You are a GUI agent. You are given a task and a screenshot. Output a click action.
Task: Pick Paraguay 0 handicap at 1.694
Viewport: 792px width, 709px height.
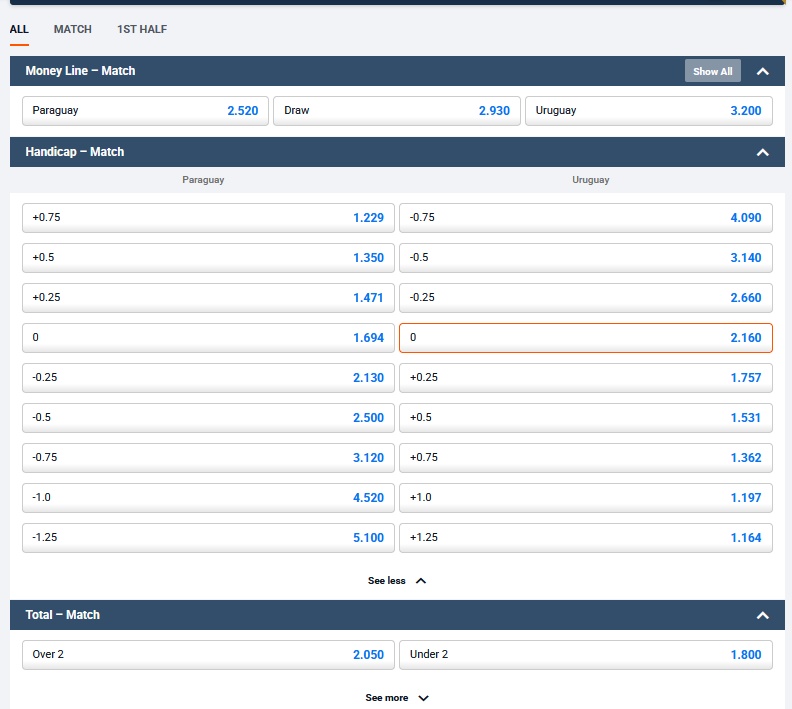pos(208,338)
